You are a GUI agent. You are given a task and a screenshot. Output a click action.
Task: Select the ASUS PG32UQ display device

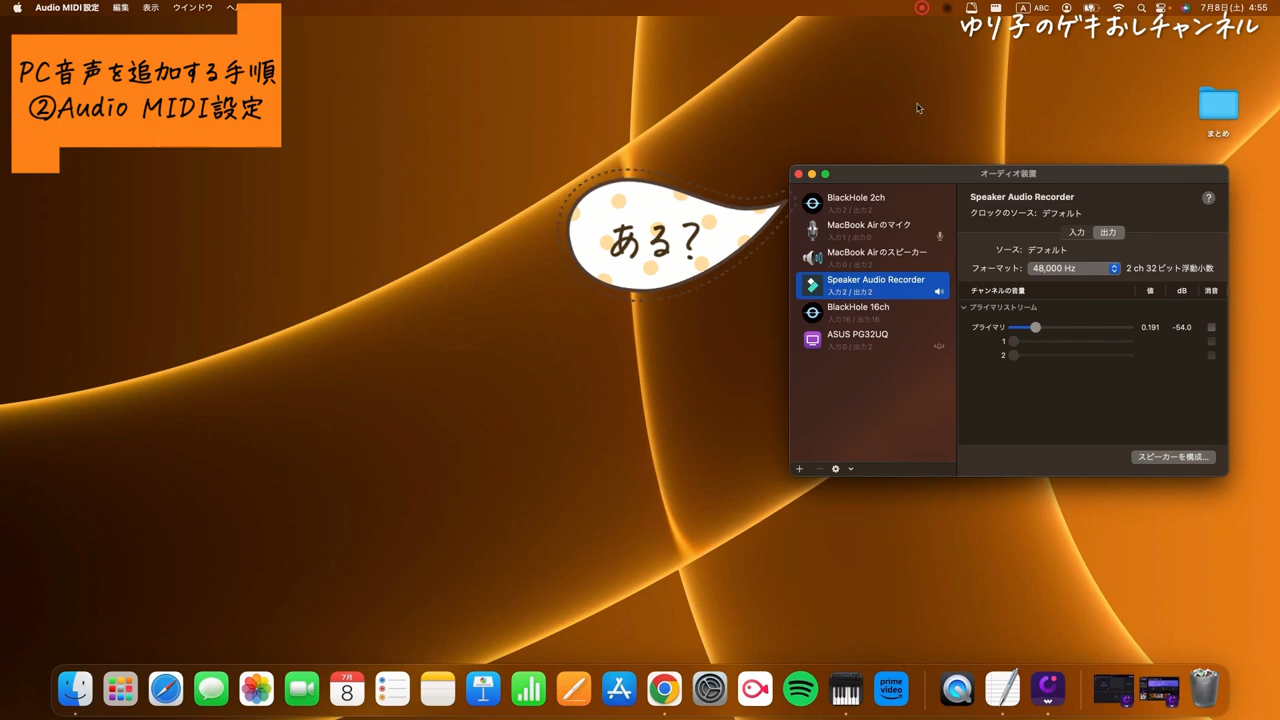coord(872,340)
